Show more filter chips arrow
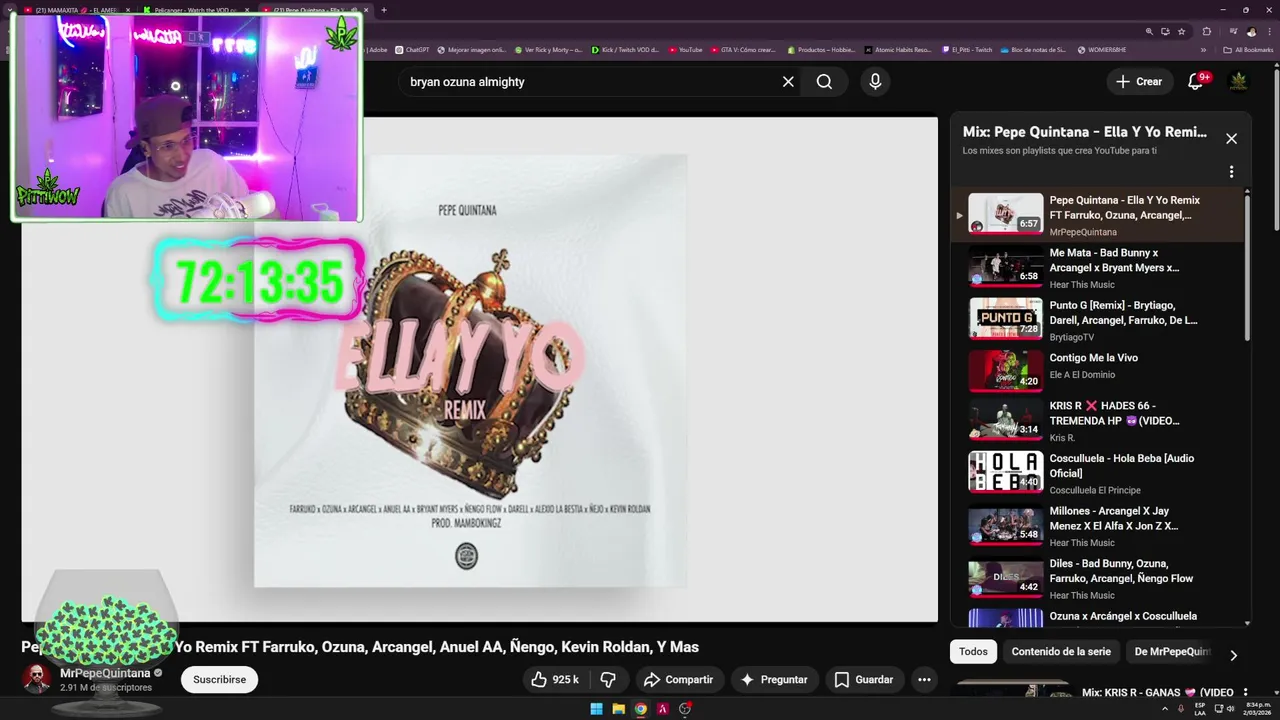The height and width of the screenshot is (720, 1280). 1233,655
